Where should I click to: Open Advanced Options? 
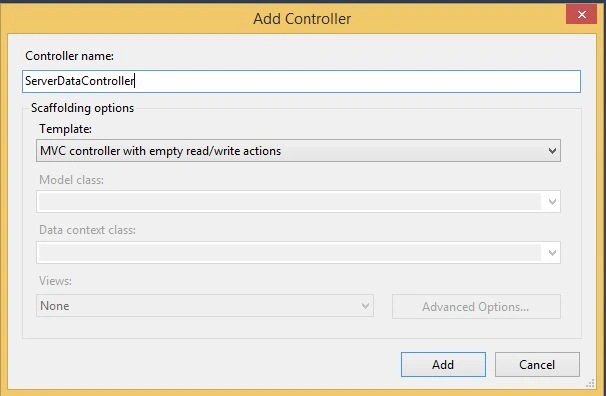tap(476, 307)
